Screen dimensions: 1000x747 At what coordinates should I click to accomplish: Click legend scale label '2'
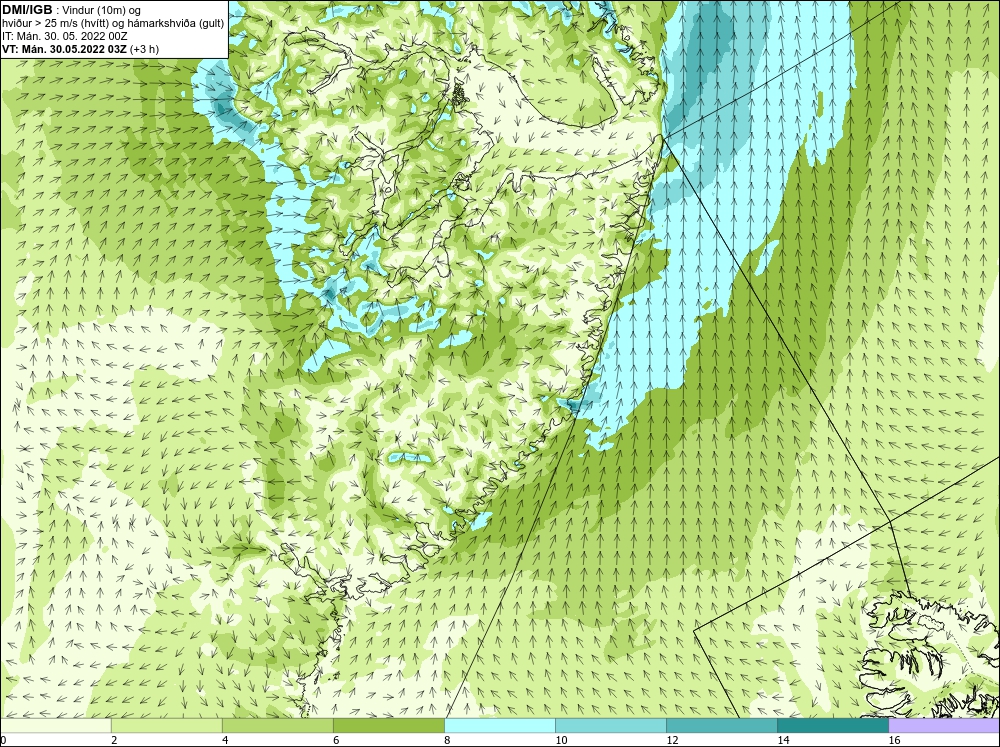pyautogui.click(x=114, y=740)
